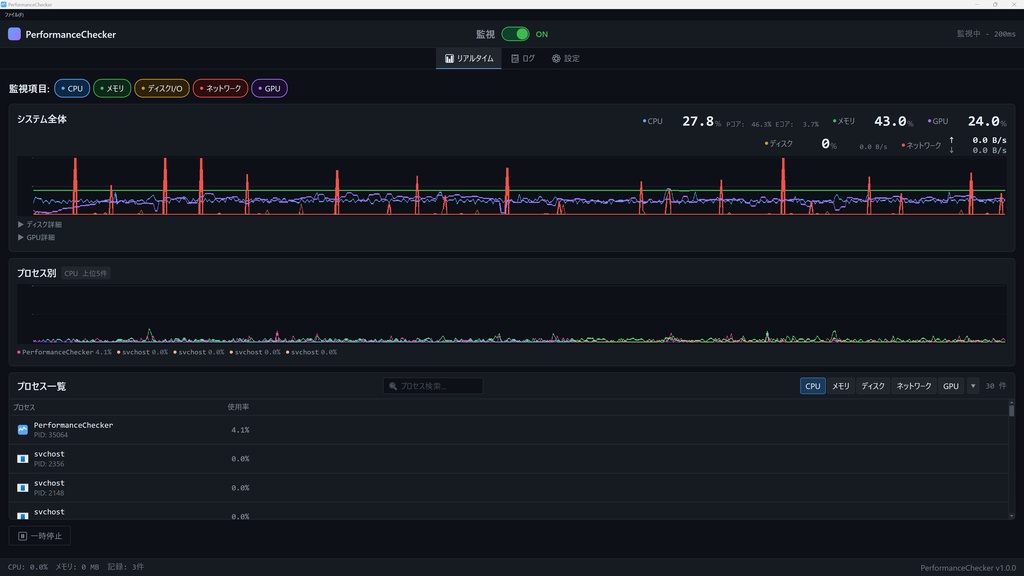The image size is (1024, 576).
Task: Click the CPU 上位5件 badge
Action: click(x=86, y=273)
